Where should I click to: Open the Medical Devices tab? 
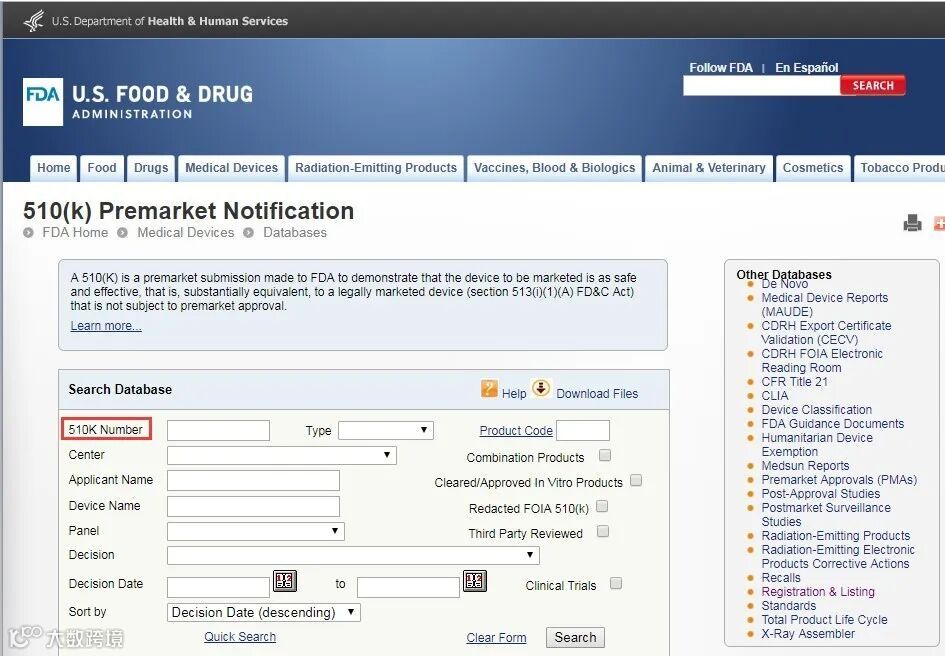[x=231, y=168]
